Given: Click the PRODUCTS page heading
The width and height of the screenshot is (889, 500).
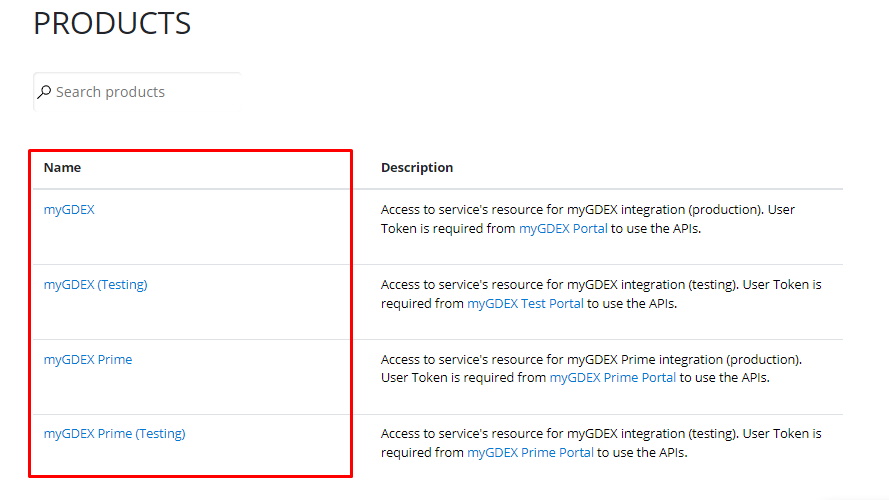Looking at the screenshot, I should tap(112, 23).
